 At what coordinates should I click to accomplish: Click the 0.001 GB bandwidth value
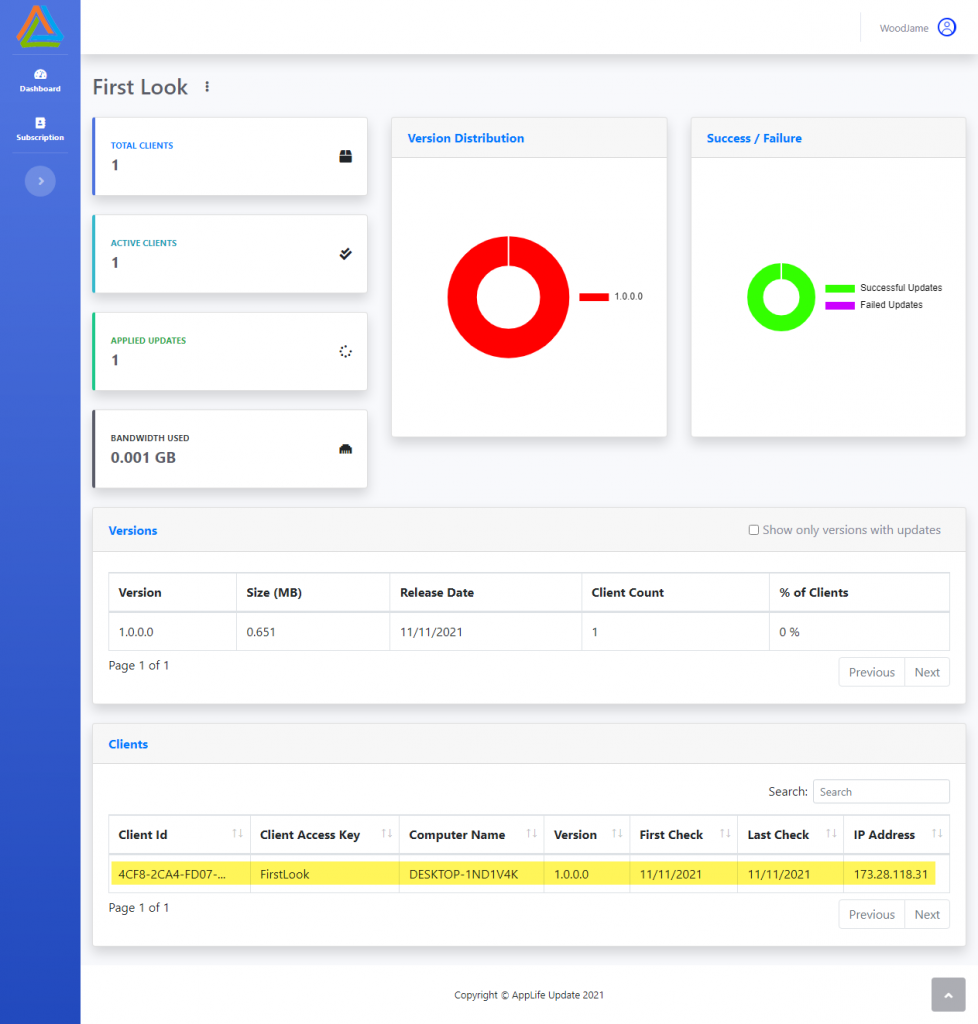pos(143,457)
